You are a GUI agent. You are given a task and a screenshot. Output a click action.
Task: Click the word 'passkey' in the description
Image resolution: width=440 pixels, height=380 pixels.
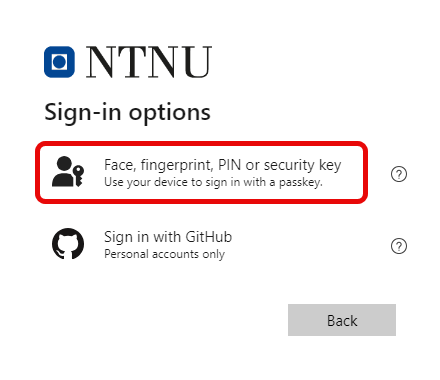click(301, 182)
